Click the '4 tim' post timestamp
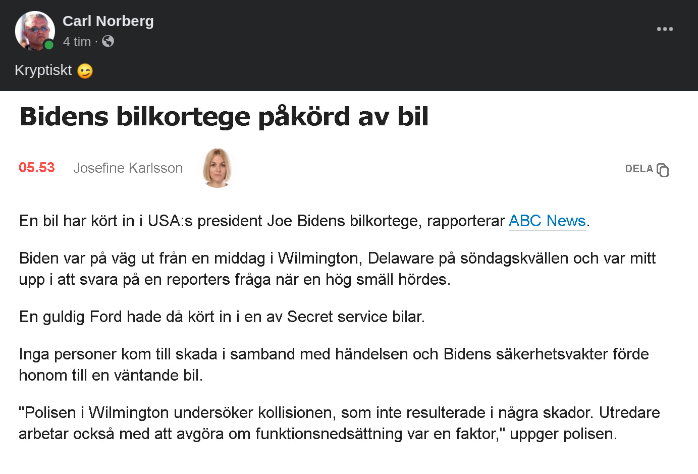This screenshot has width=698, height=474. coord(78,42)
